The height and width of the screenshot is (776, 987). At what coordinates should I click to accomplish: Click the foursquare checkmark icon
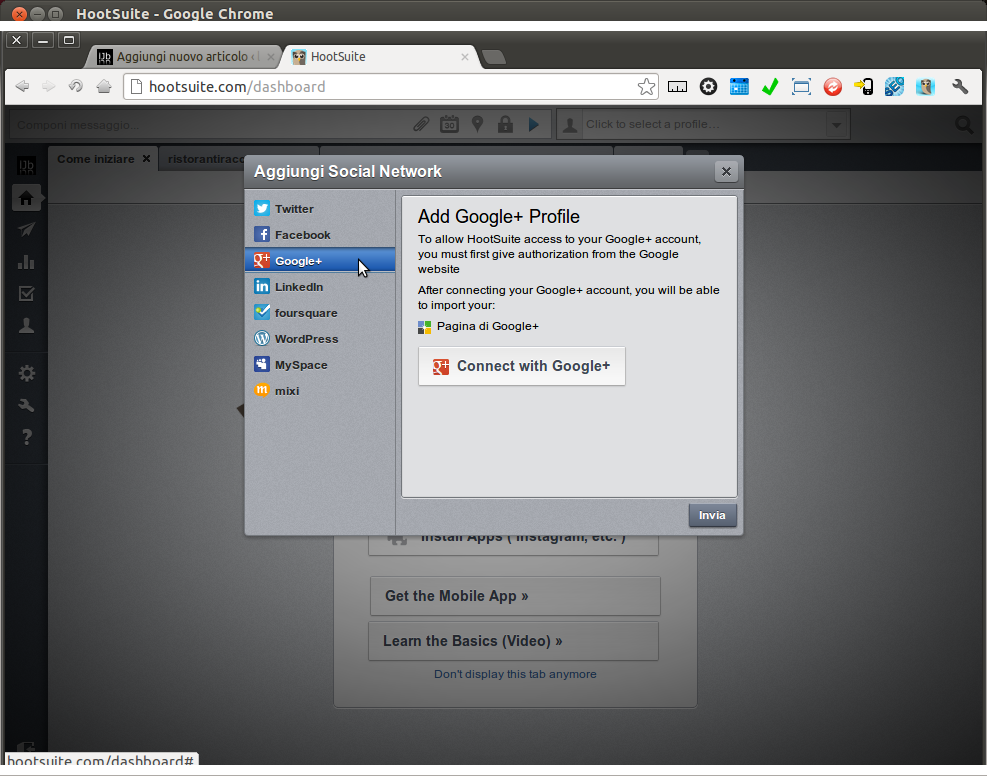click(x=262, y=312)
